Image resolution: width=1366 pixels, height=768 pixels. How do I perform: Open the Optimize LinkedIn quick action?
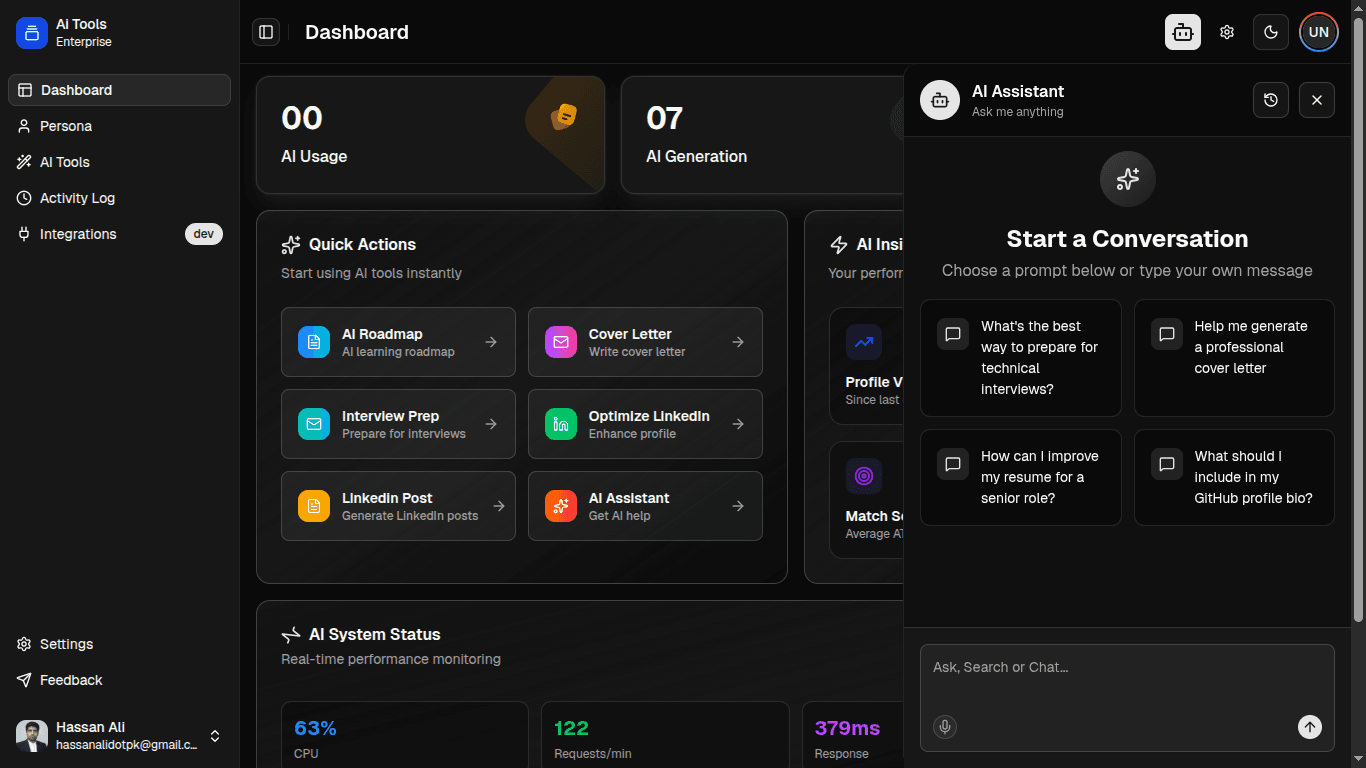(645, 424)
